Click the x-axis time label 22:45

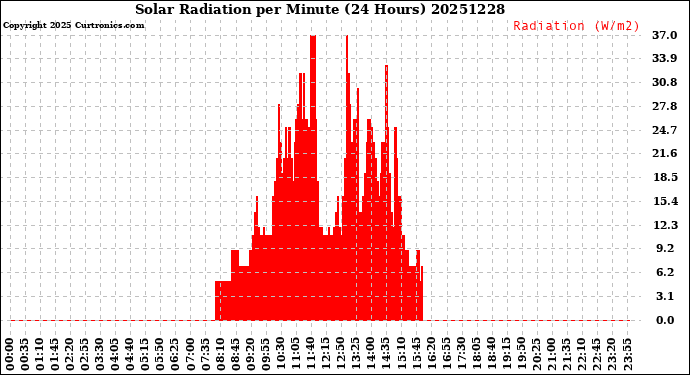597,355
